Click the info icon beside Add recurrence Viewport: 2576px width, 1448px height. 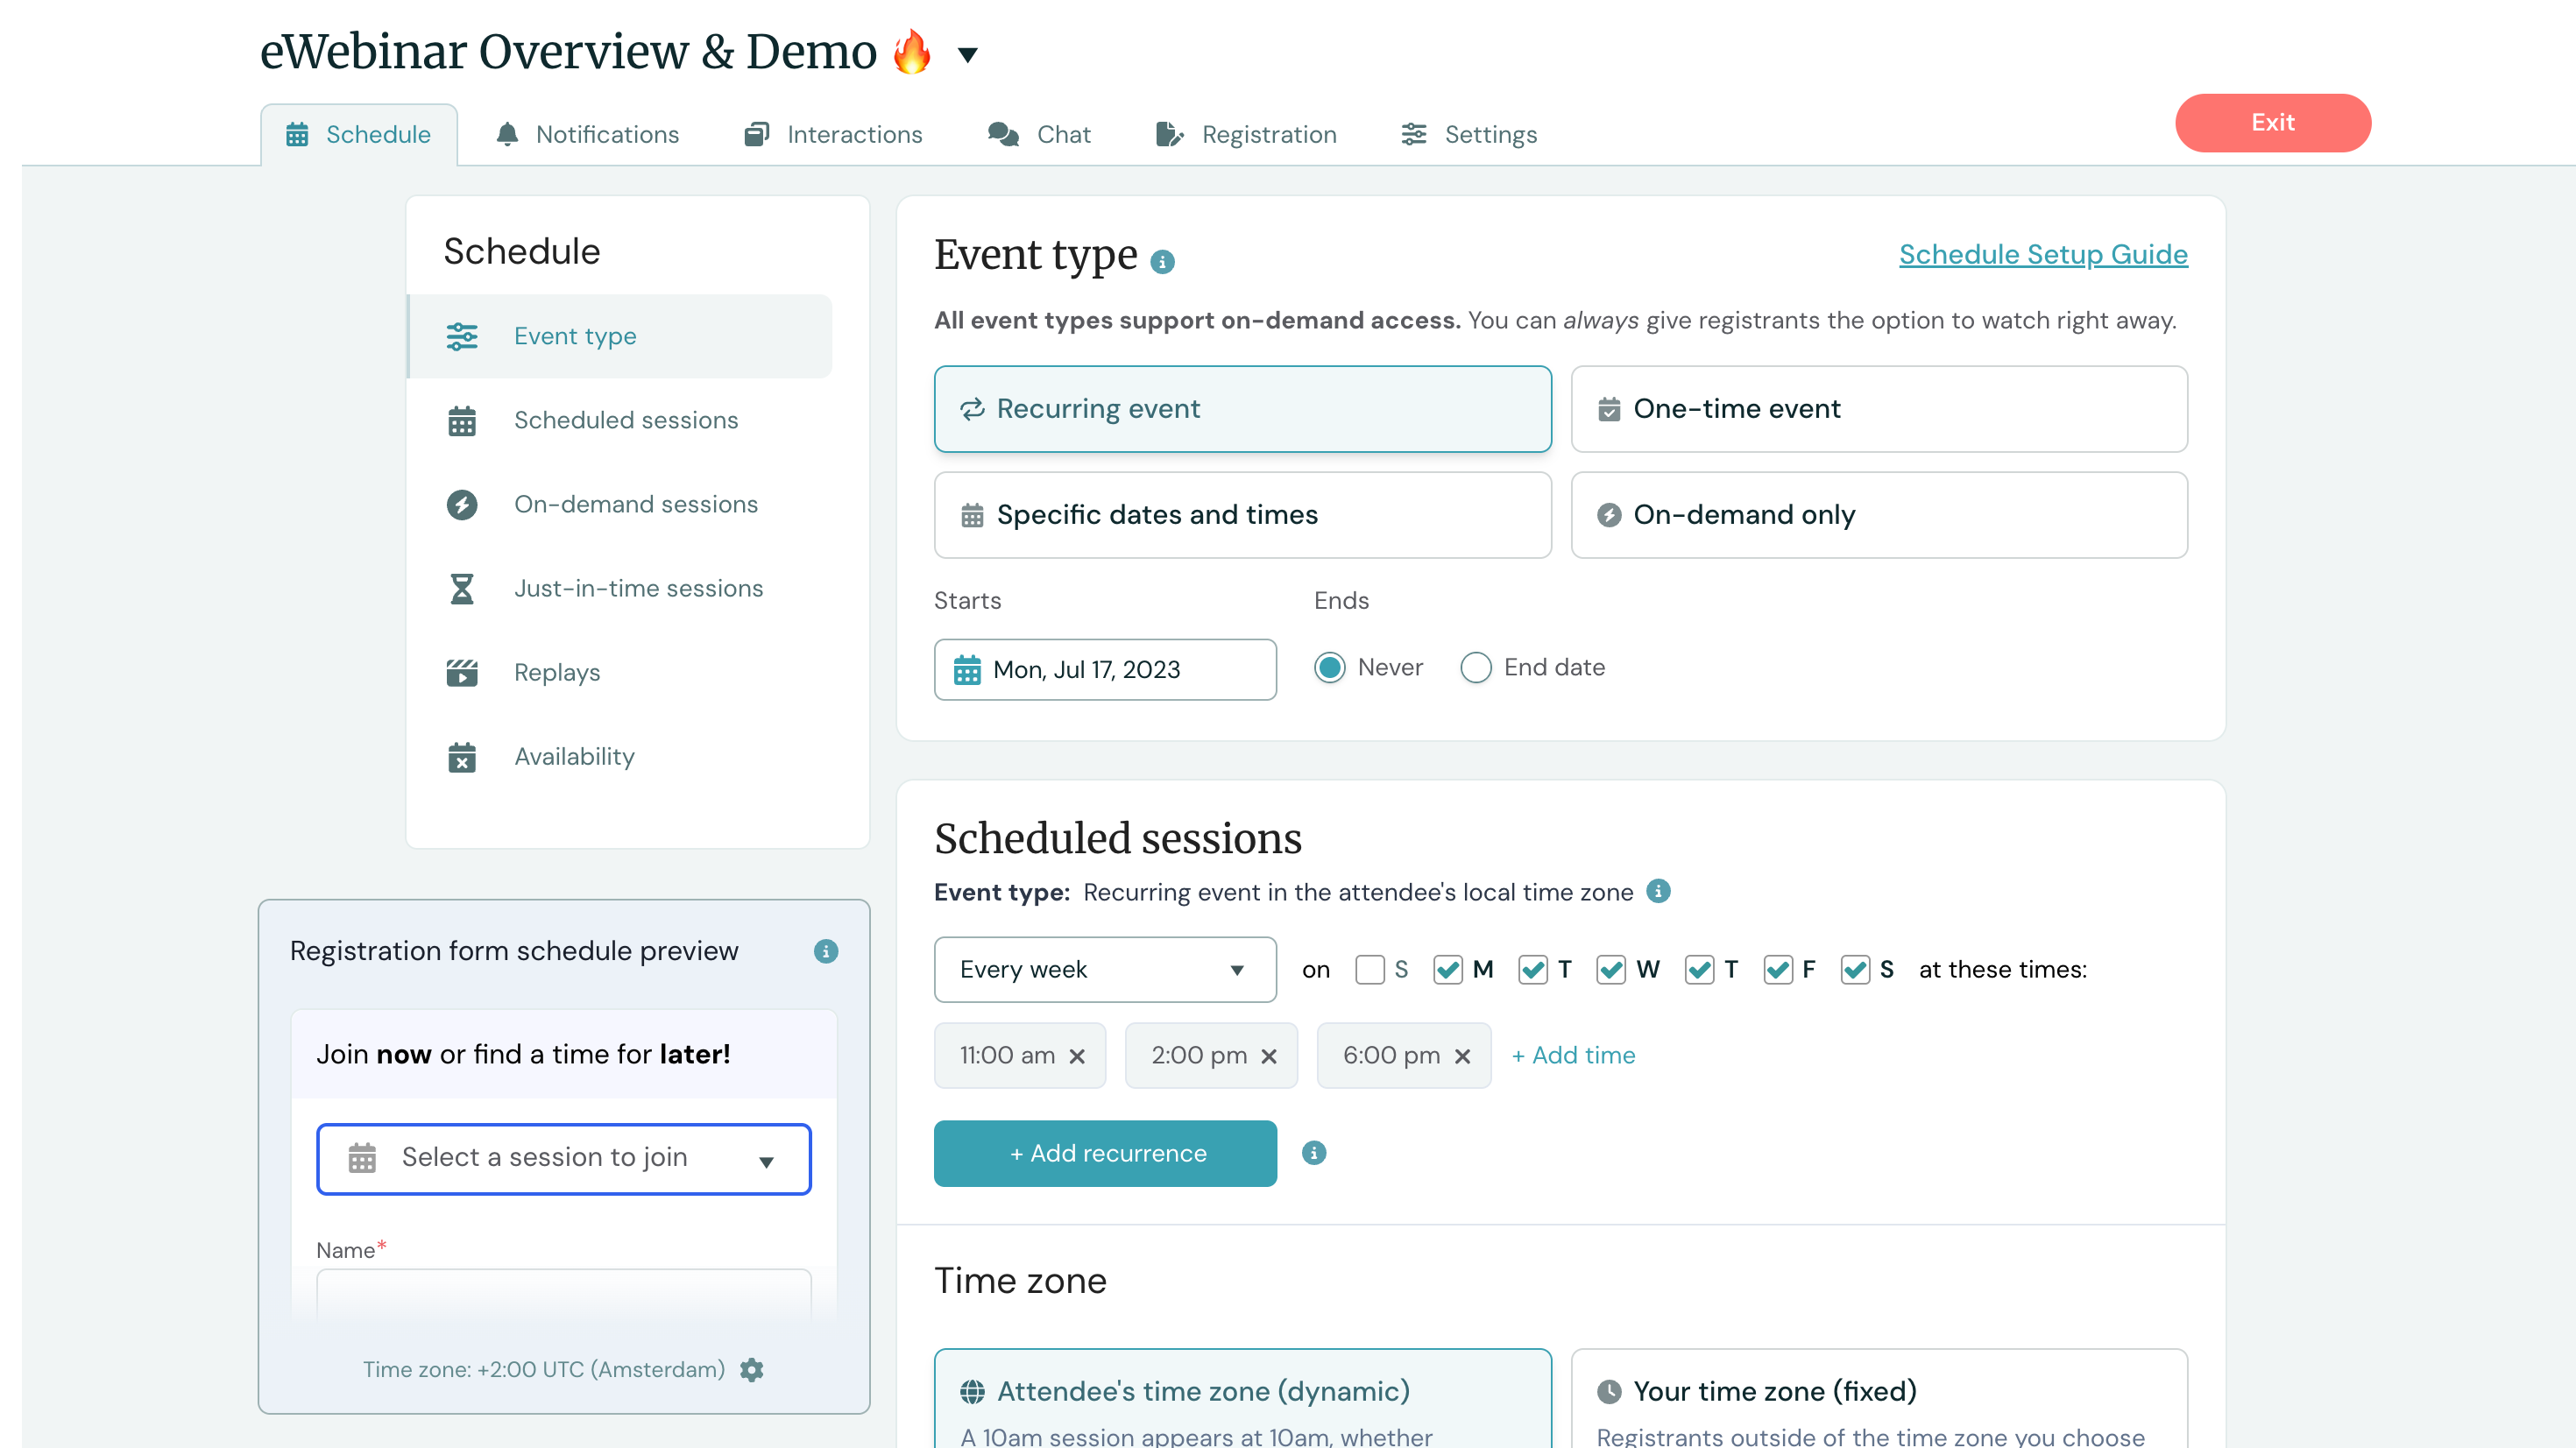coord(1314,1153)
